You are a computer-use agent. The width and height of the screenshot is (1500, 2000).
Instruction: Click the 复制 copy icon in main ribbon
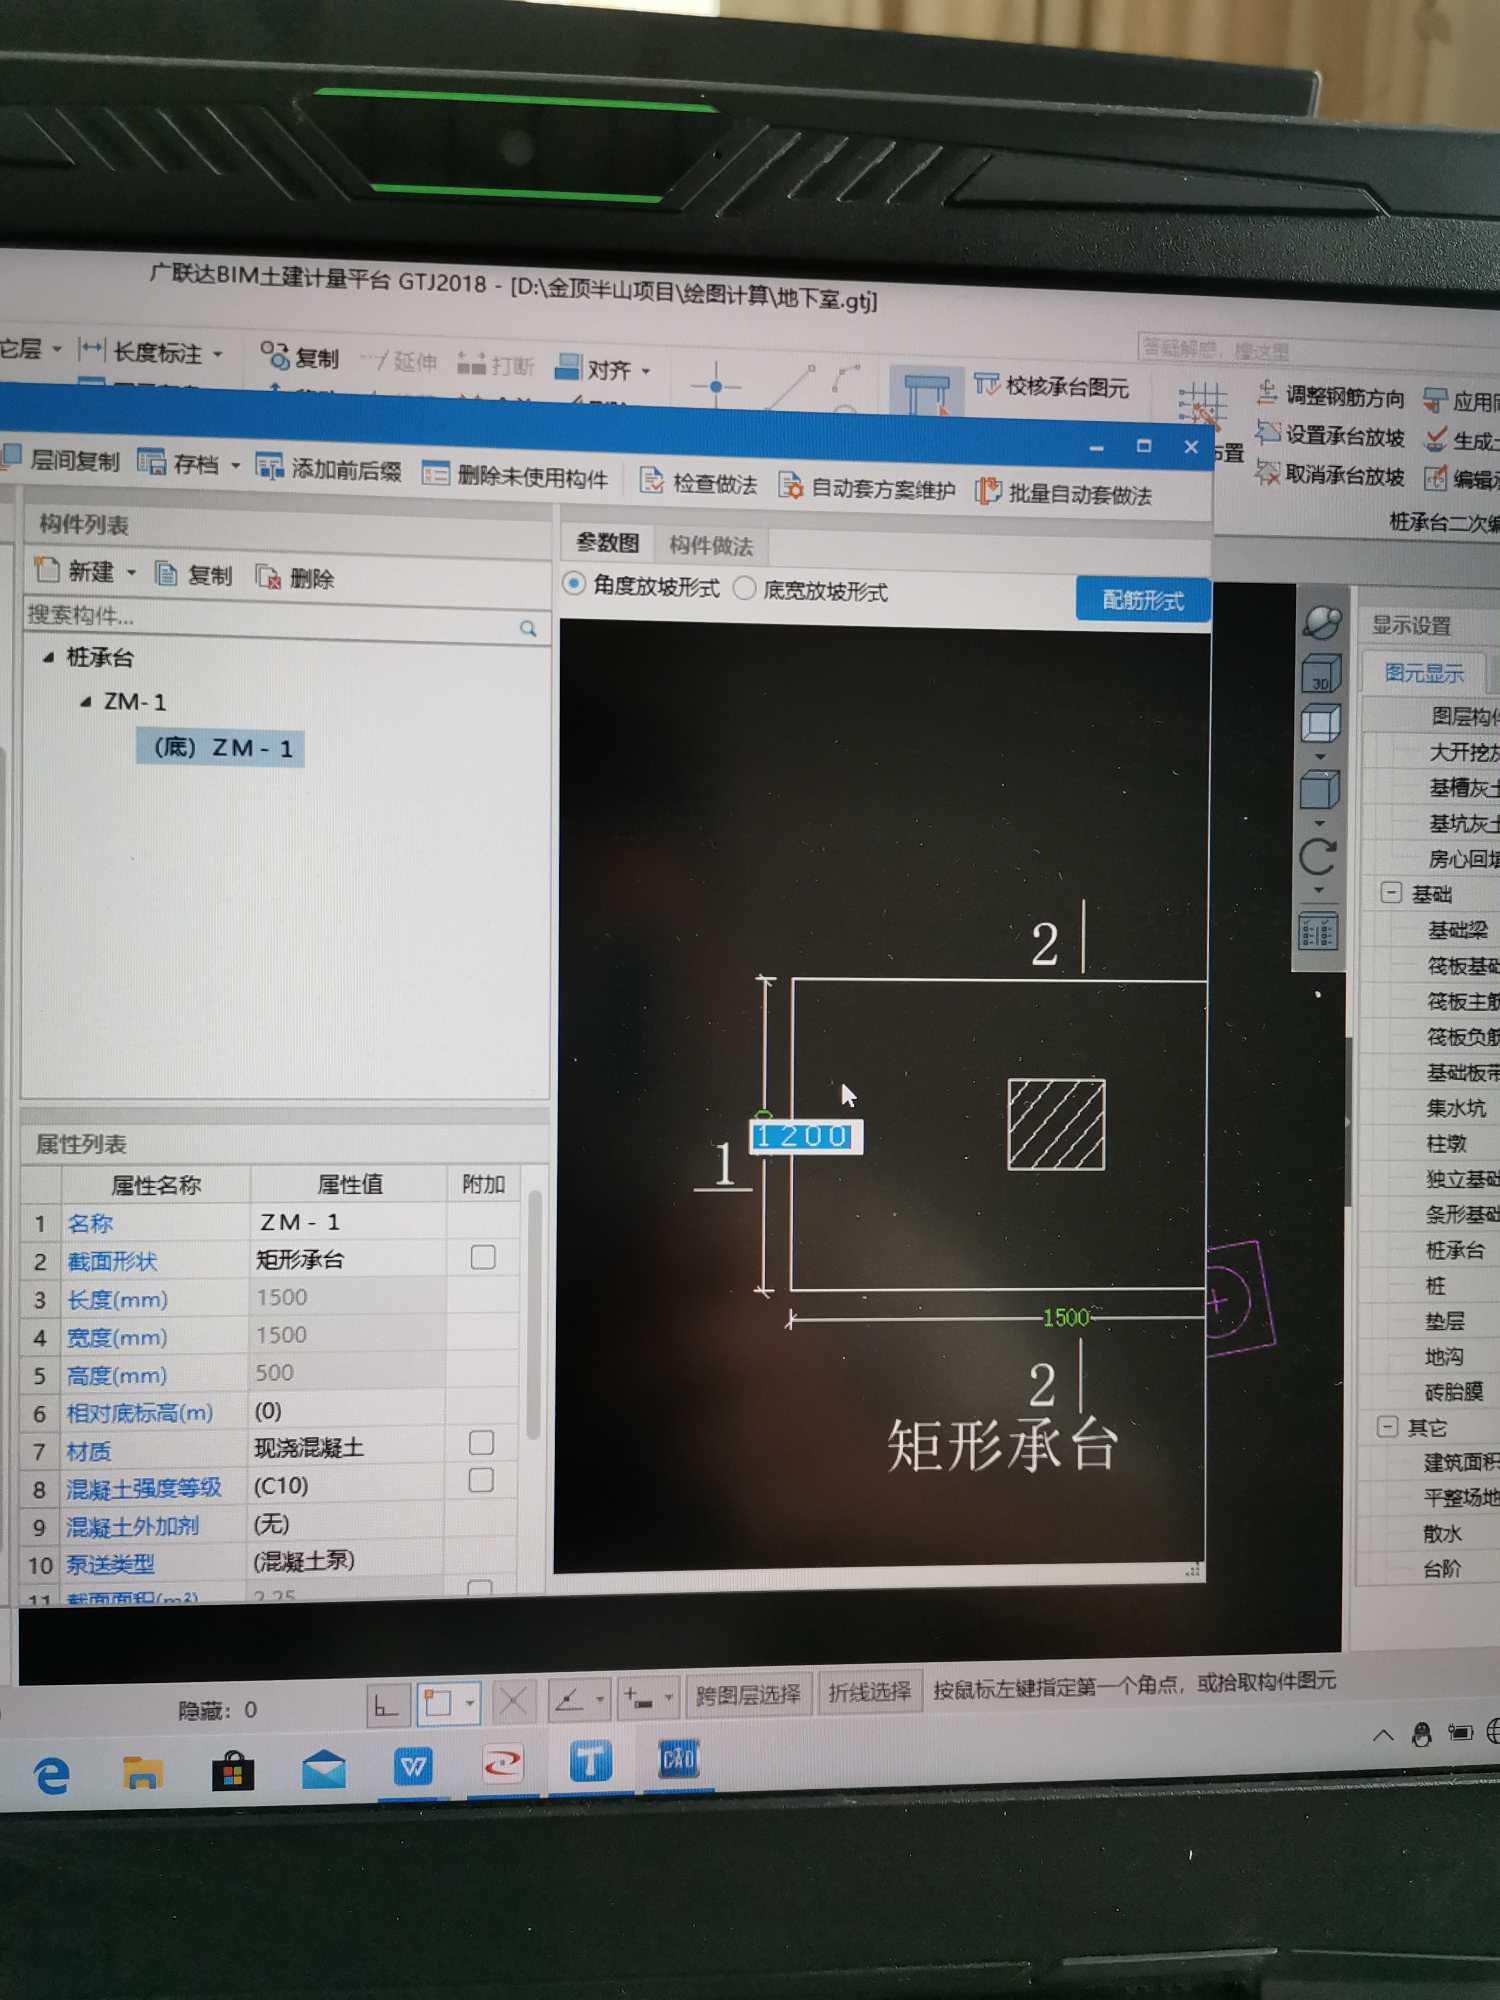pos(274,355)
